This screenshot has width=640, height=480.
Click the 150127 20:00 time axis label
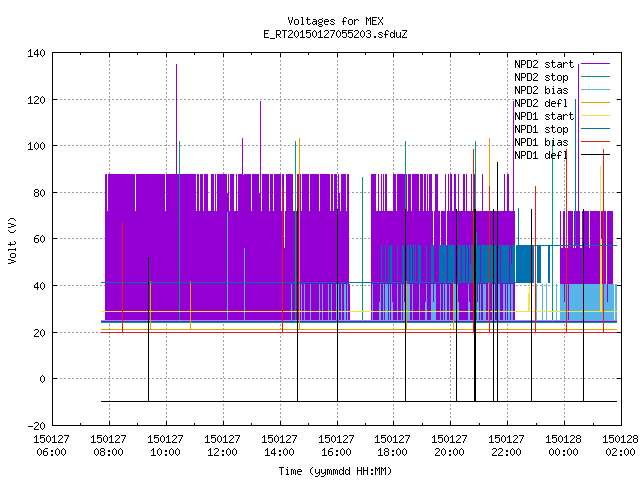(x=449, y=446)
